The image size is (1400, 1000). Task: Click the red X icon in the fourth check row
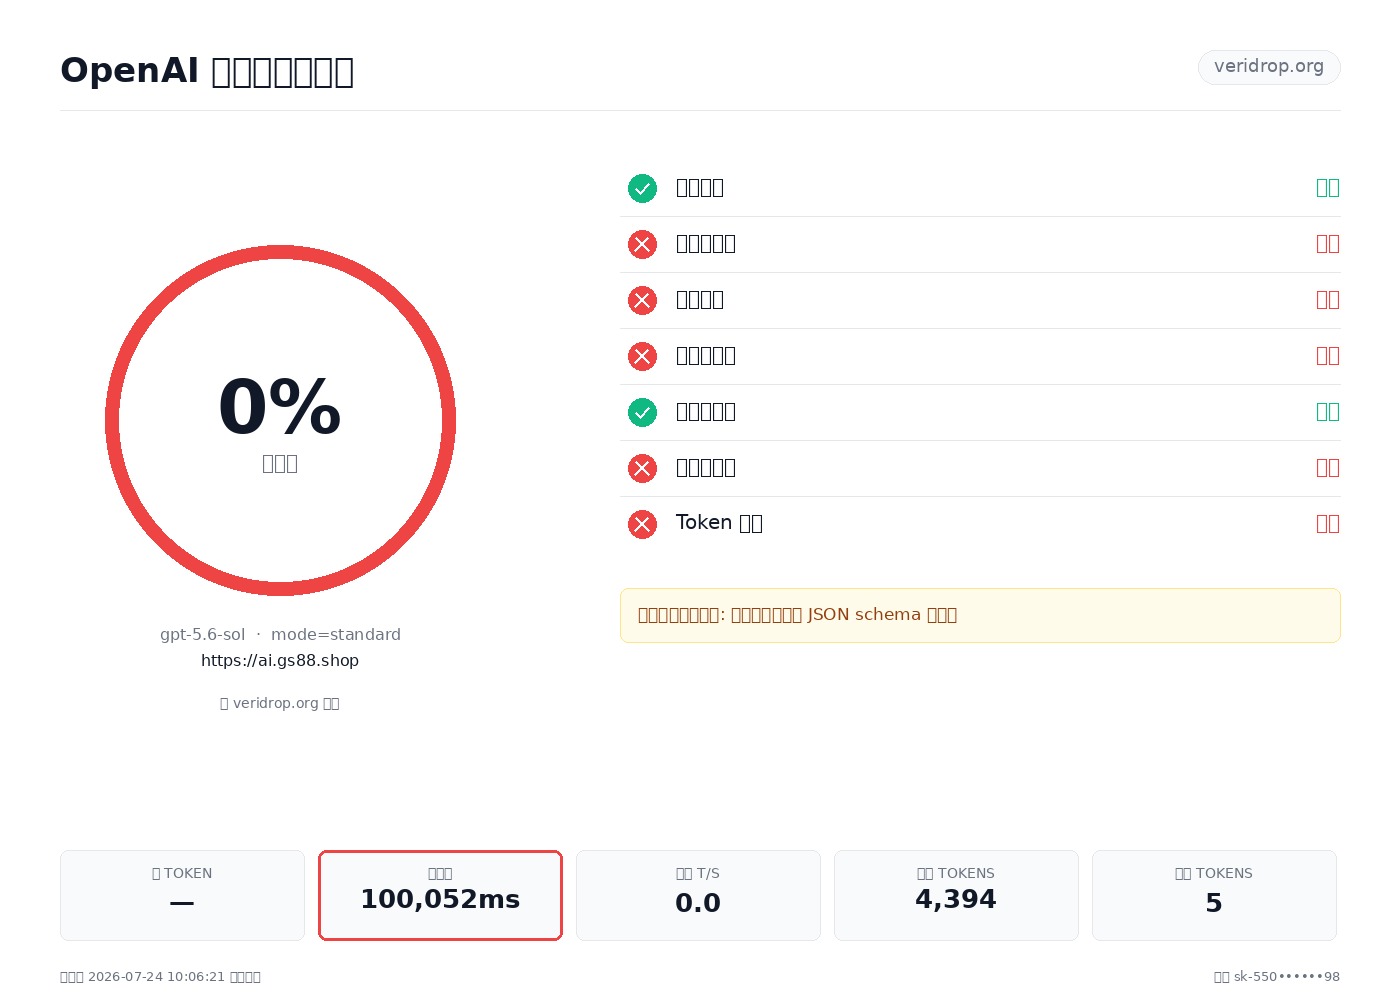click(642, 356)
